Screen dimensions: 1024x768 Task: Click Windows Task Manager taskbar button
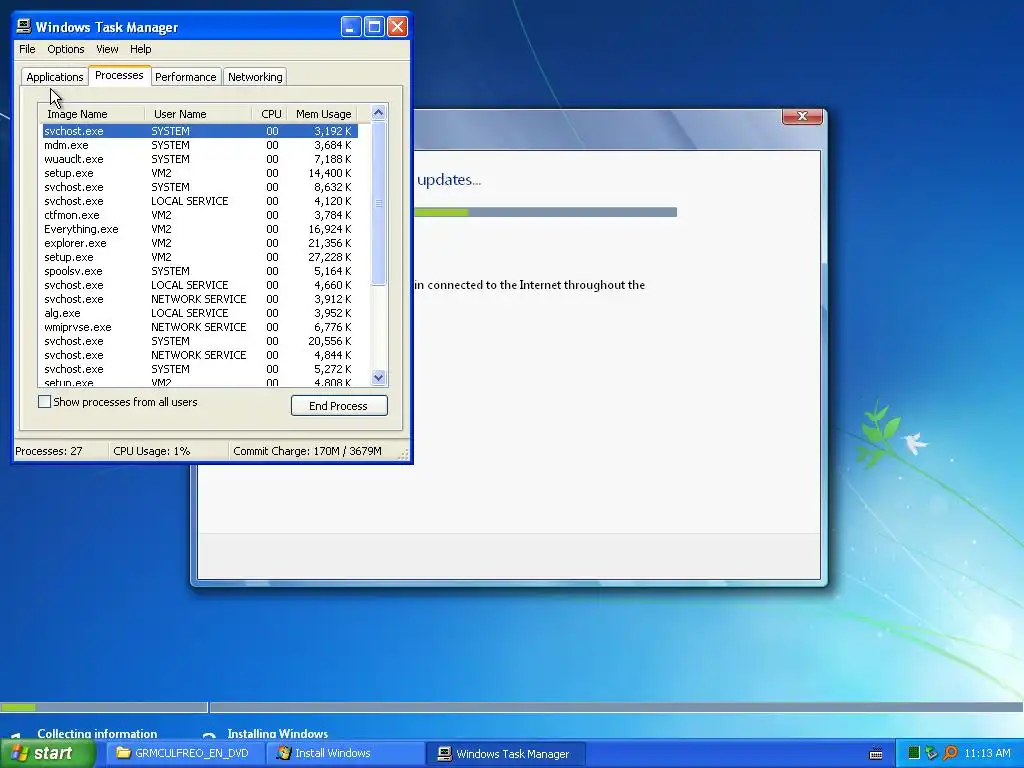click(x=505, y=754)
